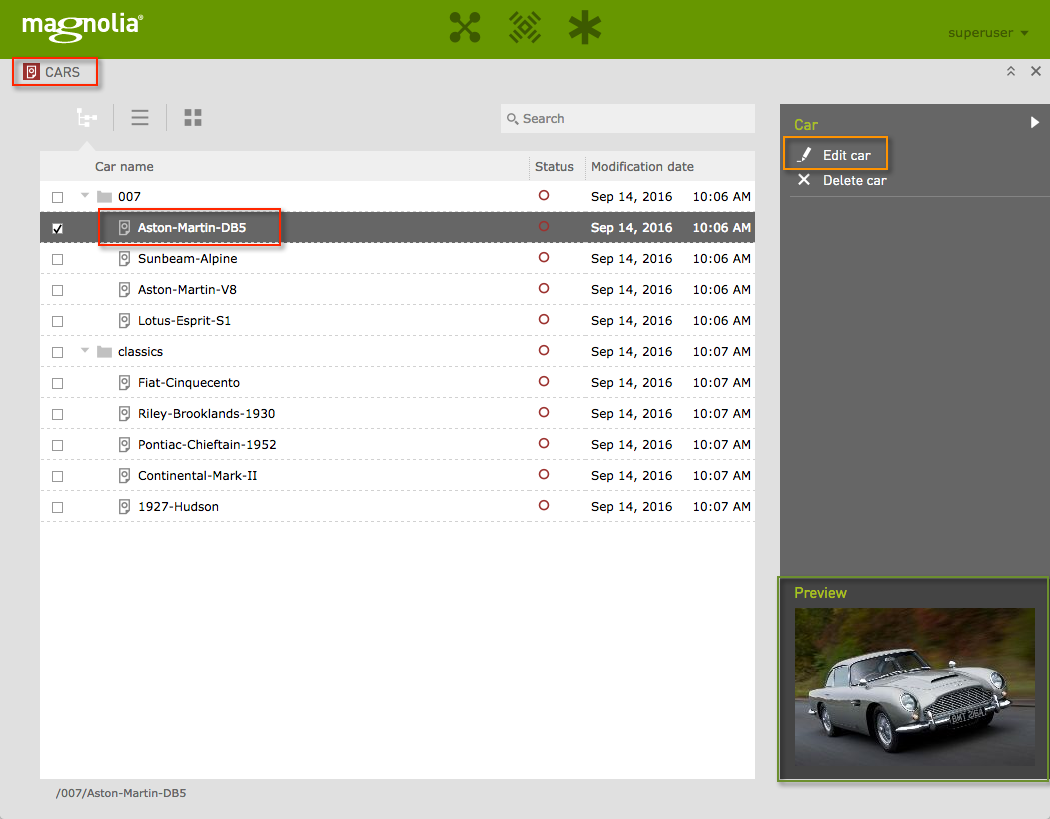
Task: Click the Delete car X icon
Action: click(x=804, y=180)
